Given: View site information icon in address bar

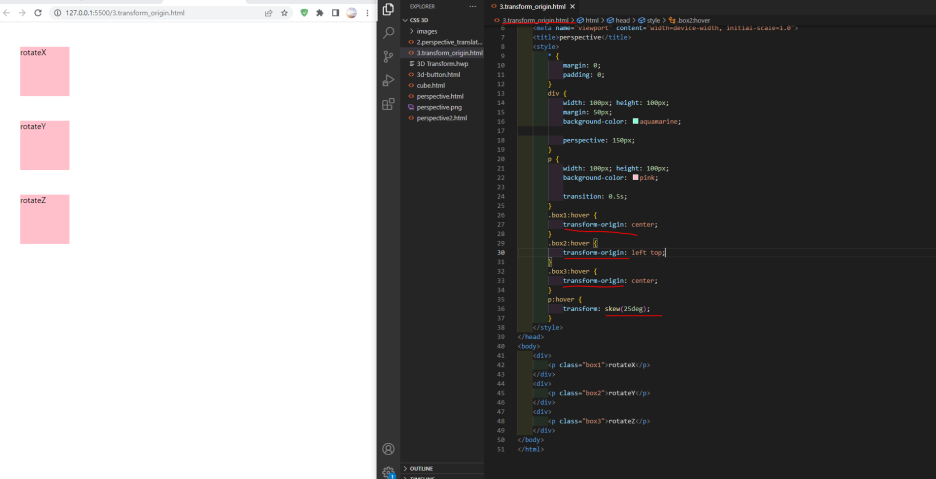Looking at the screenshot, I should click(58, 13).
